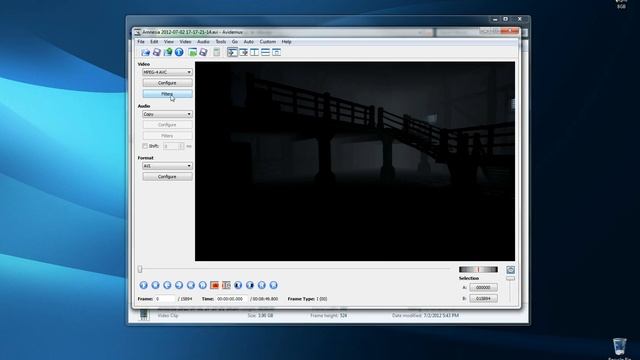
Task: Open the Go menu
Action: (235, 42)
